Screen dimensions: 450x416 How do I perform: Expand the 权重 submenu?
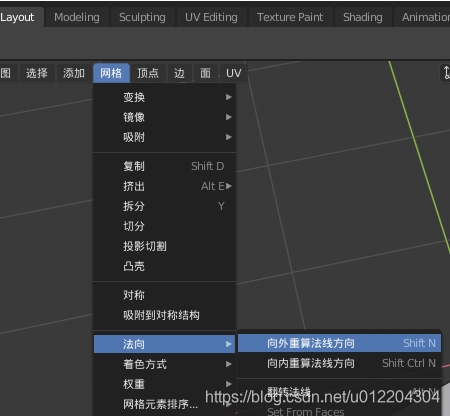(x=164, y=384)
